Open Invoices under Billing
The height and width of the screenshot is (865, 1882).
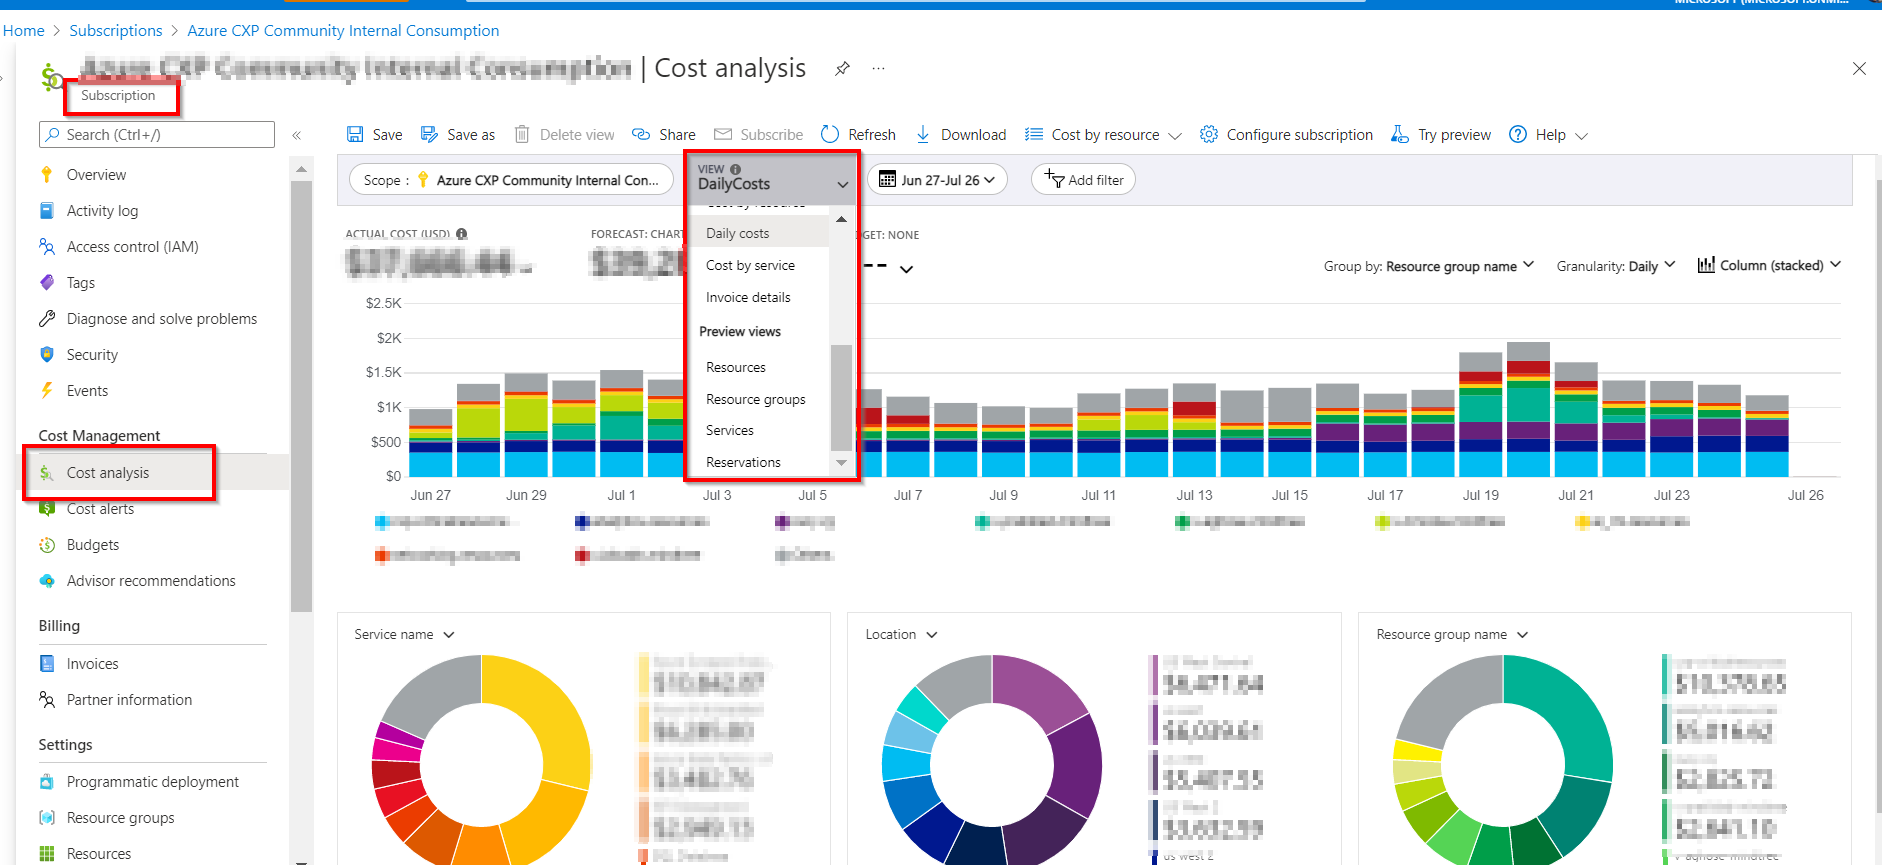(92, 664)
